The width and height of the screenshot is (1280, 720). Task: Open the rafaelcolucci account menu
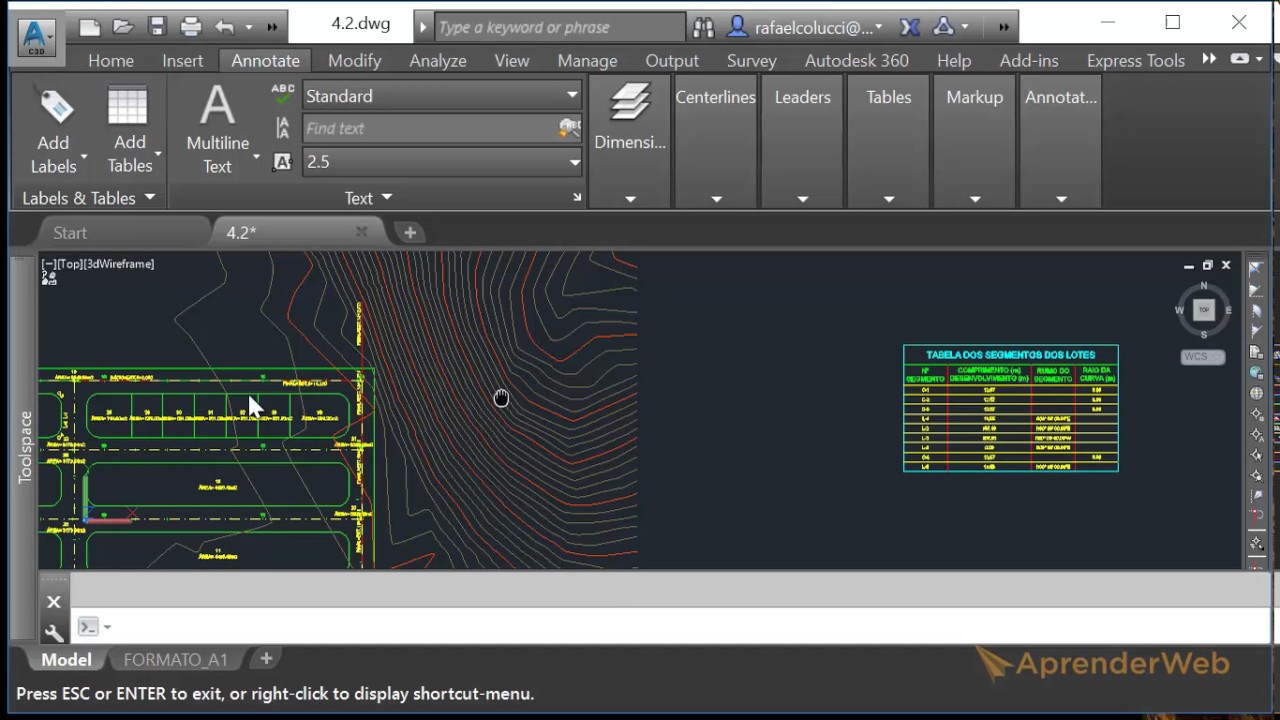click(x=806, y=27)
